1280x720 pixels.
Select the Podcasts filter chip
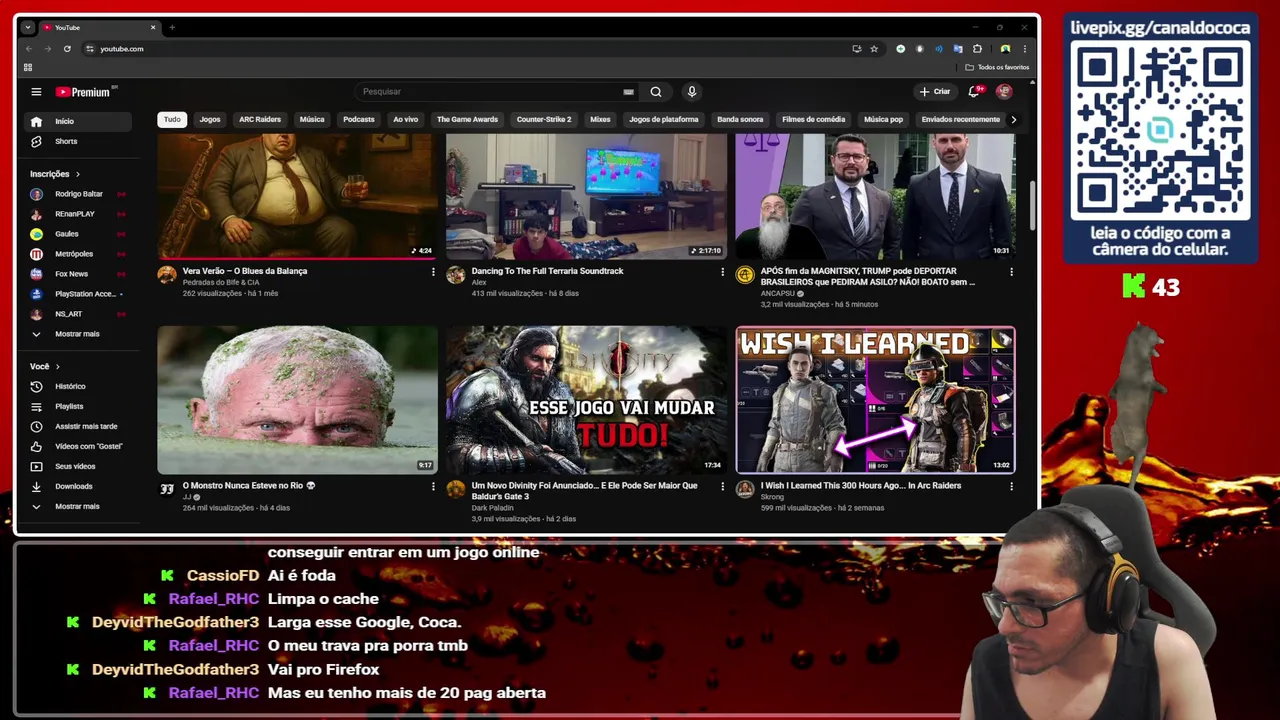click(x=359, y=119)
